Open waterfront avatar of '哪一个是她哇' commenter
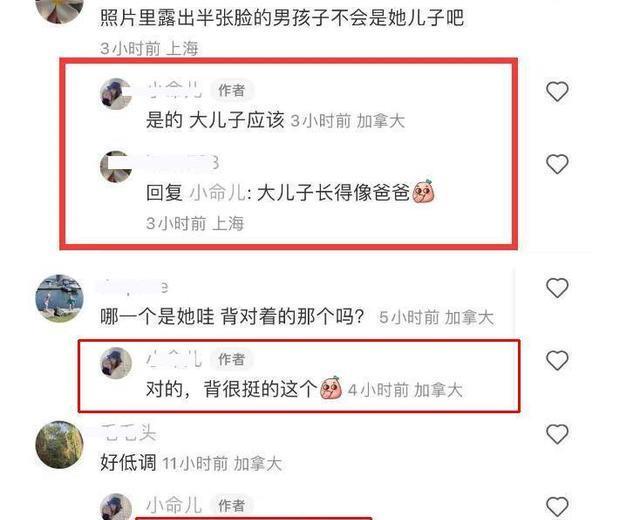The image size is (640, 520). [60, 298]
